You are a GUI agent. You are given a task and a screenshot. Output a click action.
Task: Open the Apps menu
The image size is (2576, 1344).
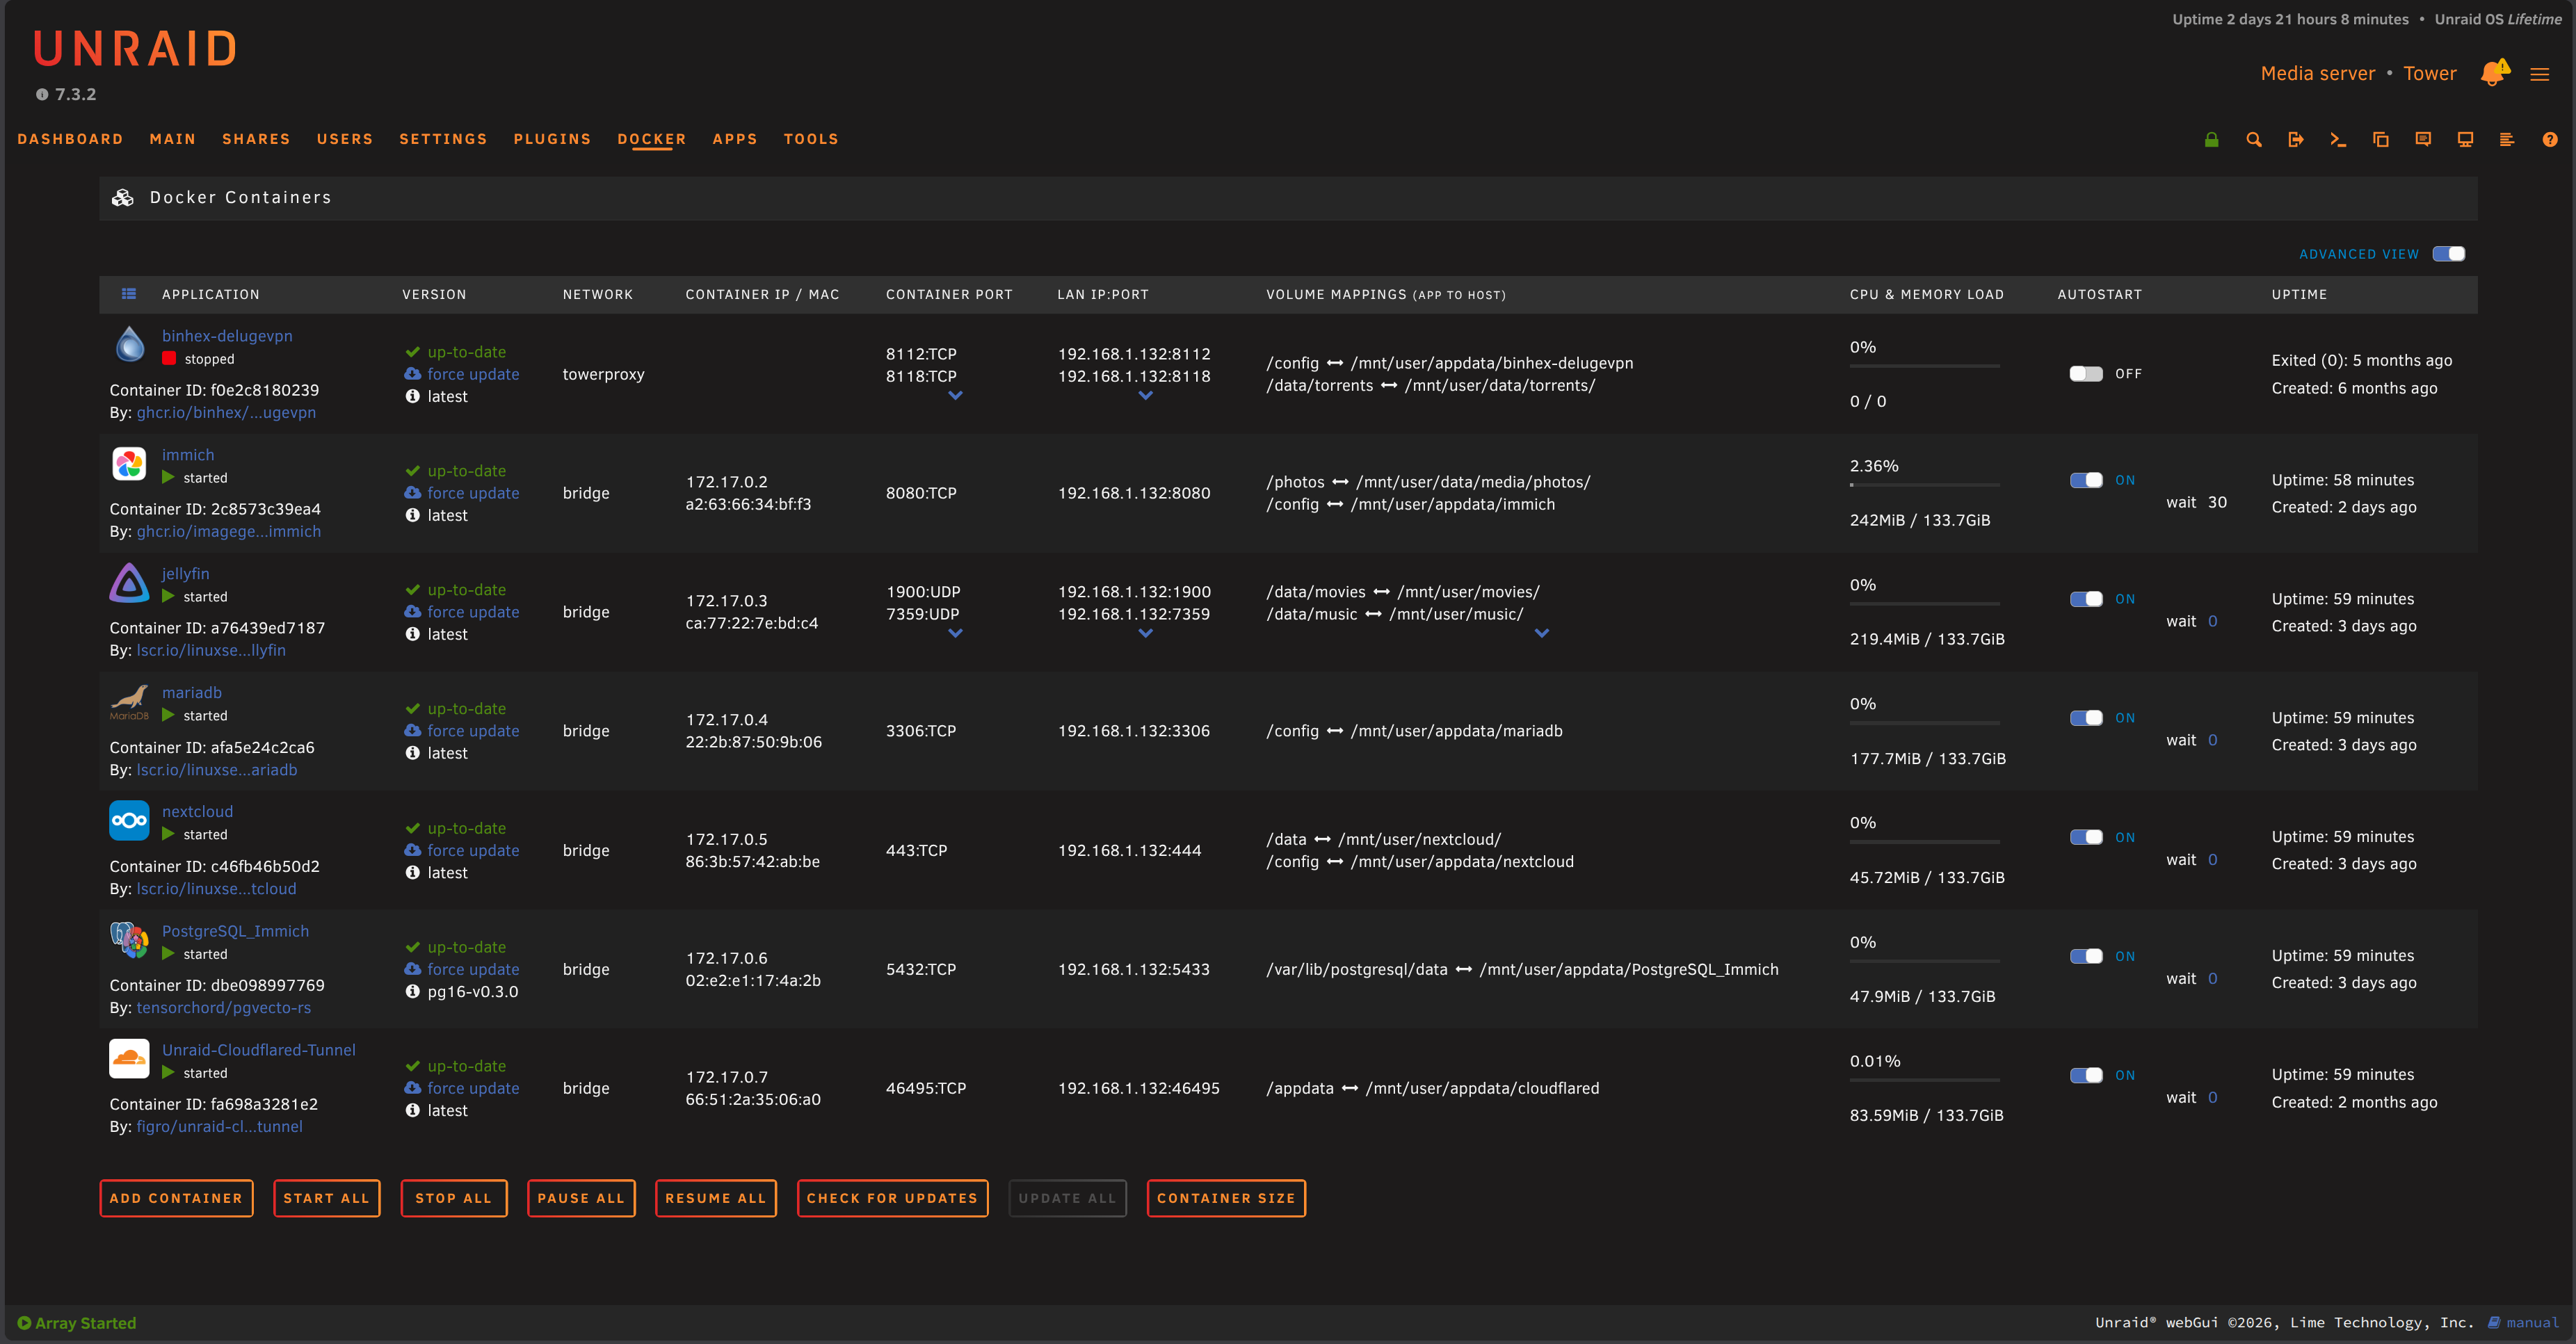(x=735, y=140)
